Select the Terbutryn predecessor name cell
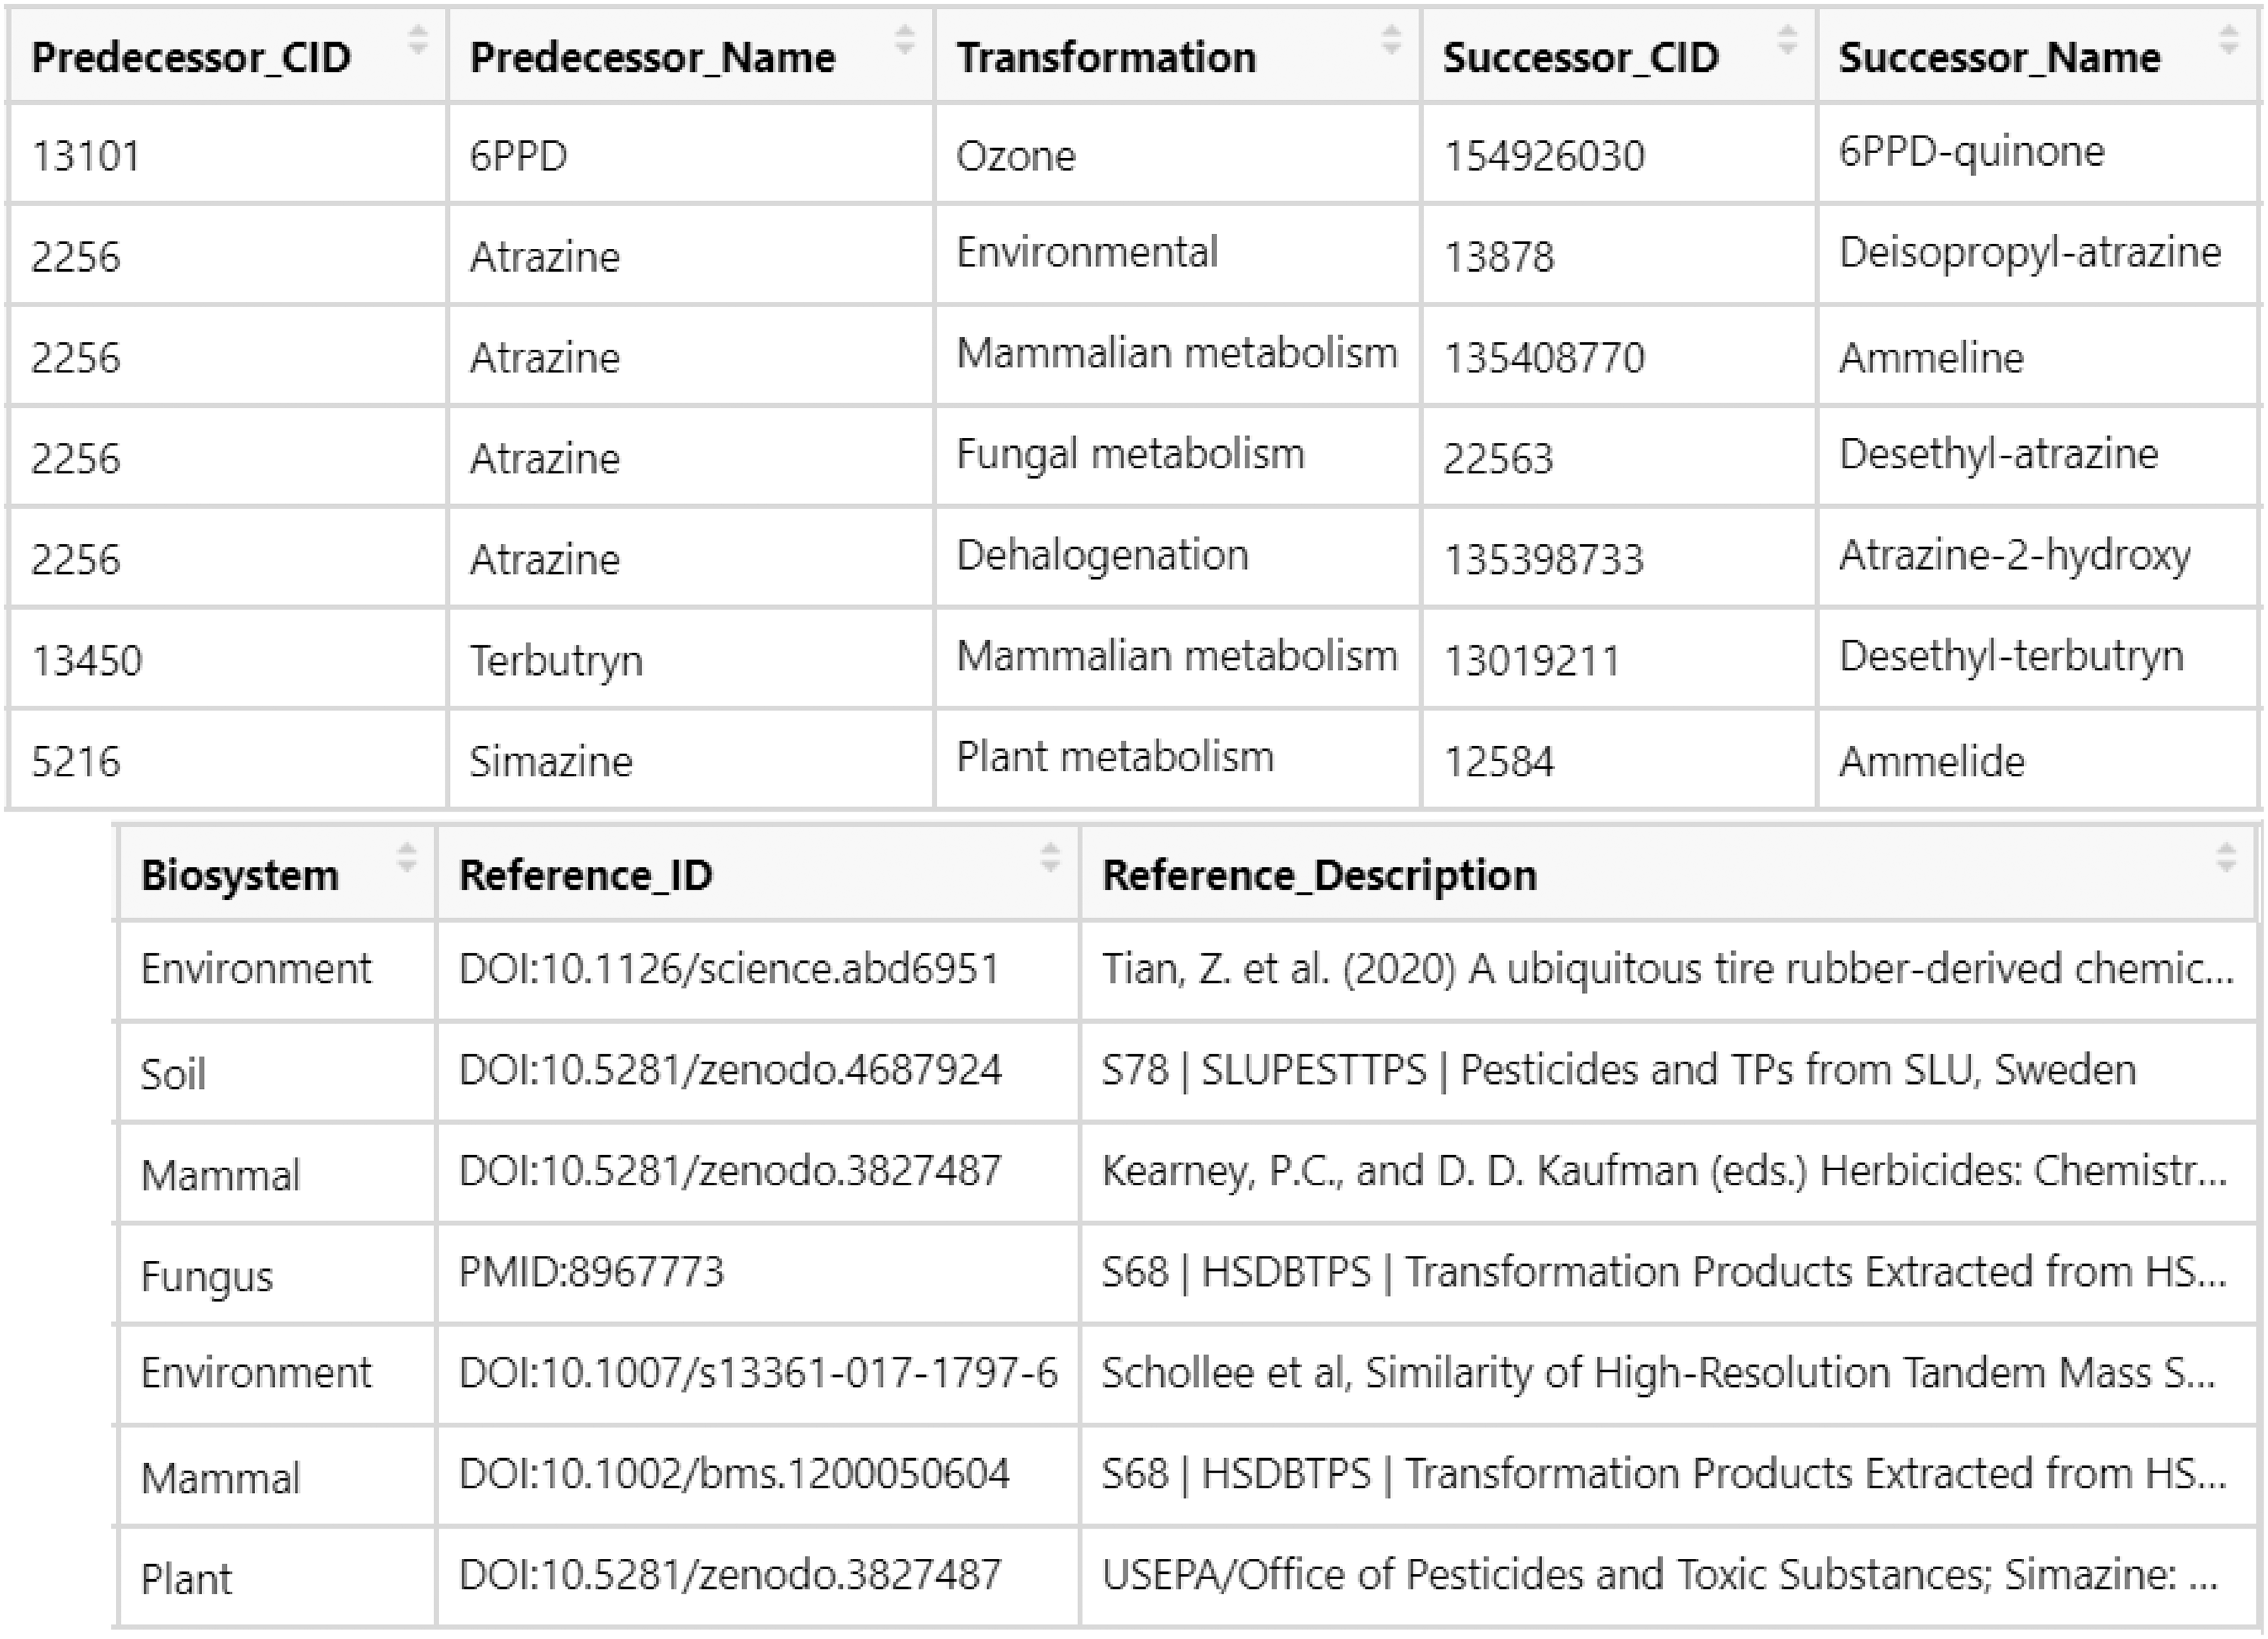 [556, 660]
